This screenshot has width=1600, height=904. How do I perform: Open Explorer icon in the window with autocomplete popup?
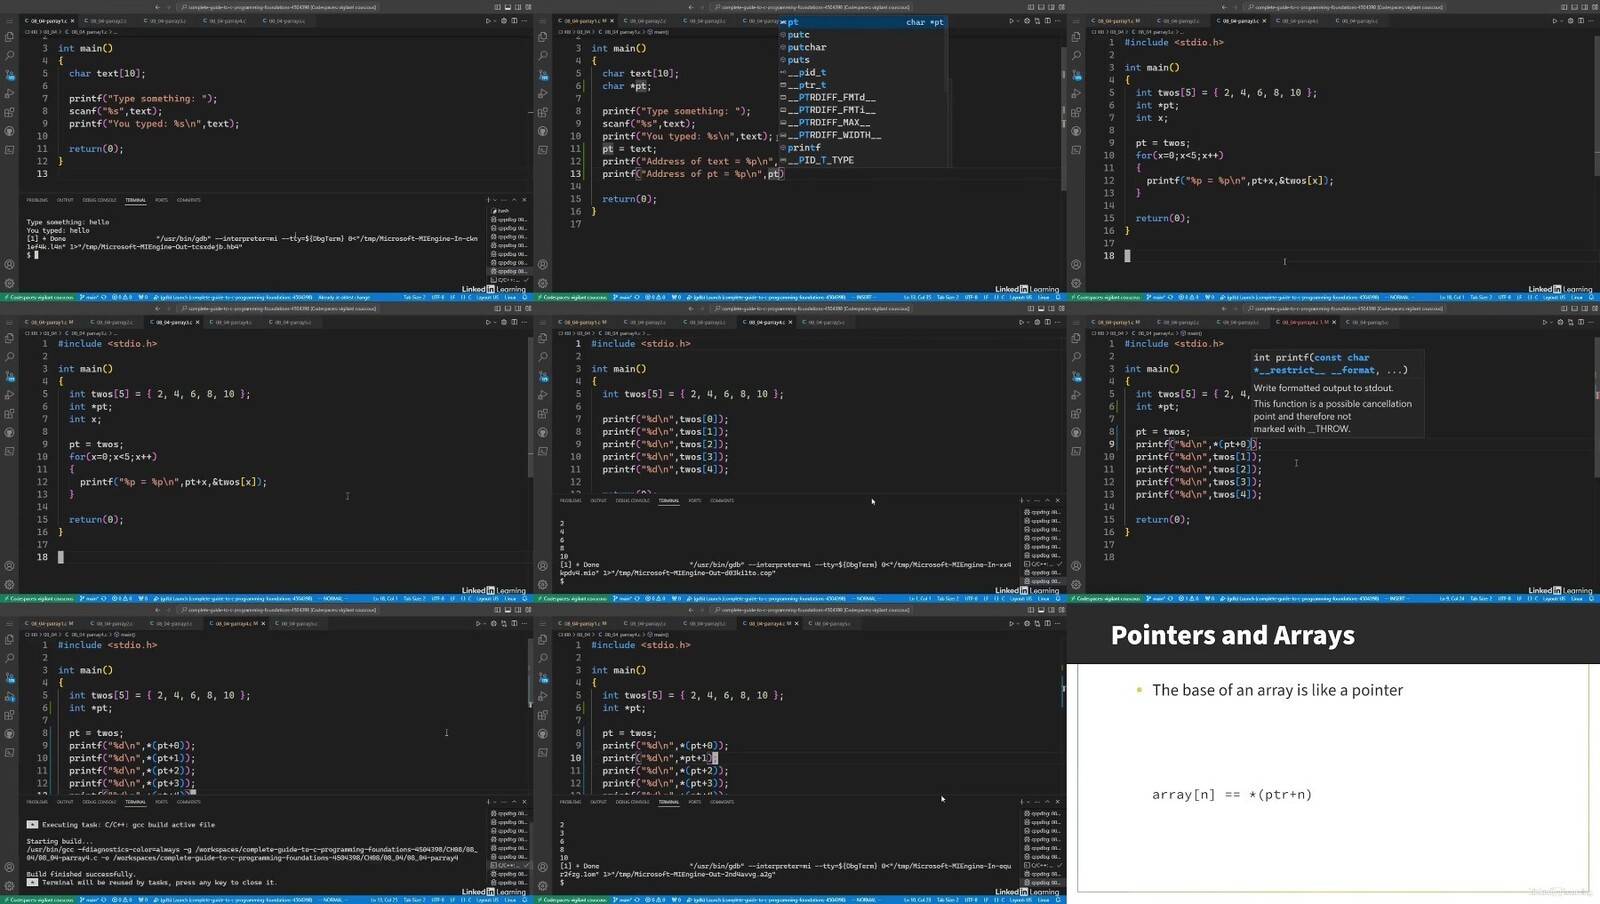[x=543, y=37]
